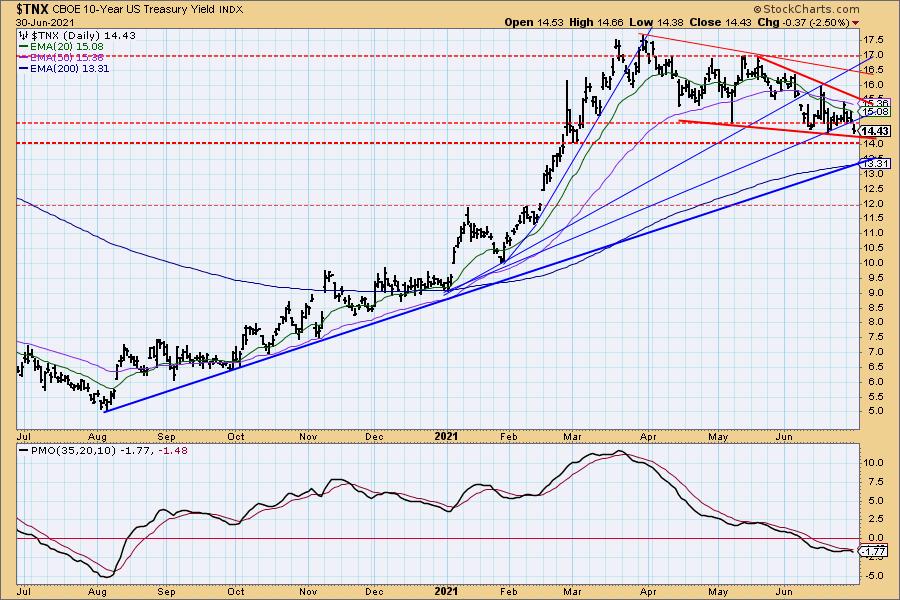Click the bold 2021 label under the PMO panel
The image size is (900, 600).
446,591
